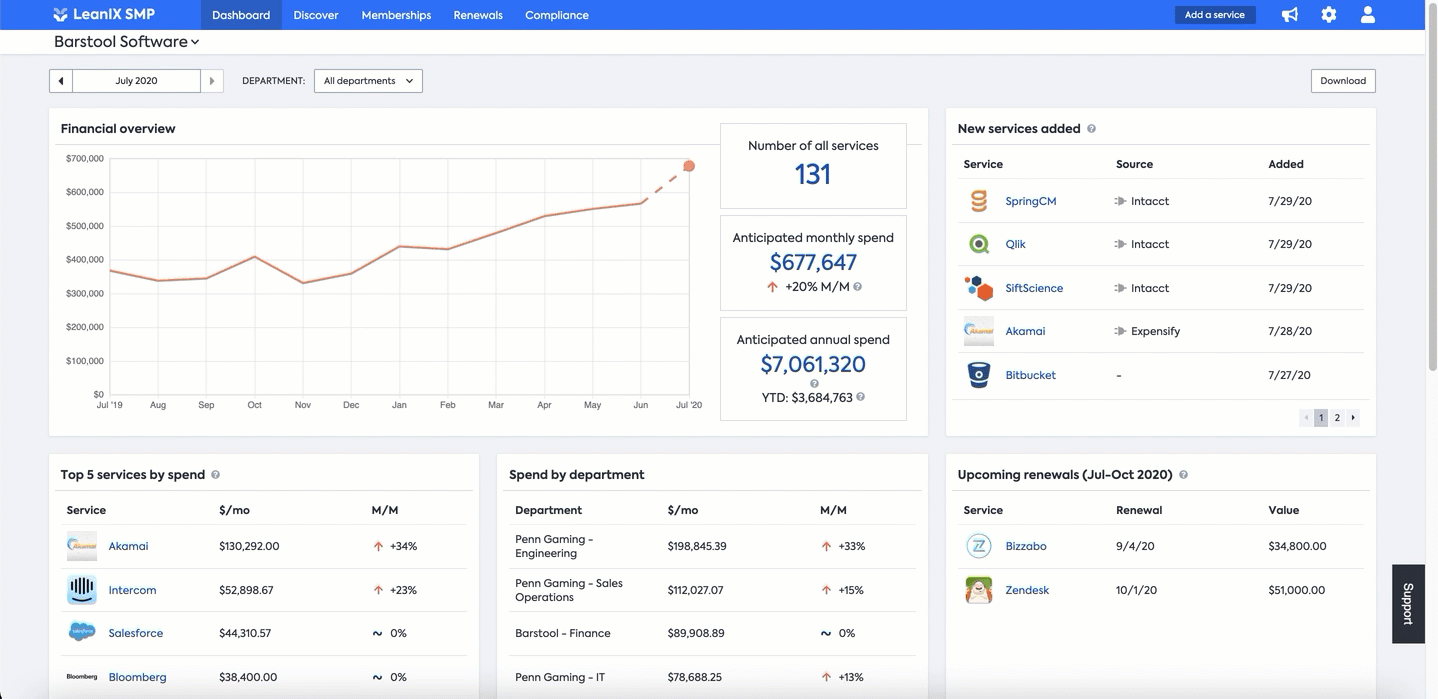
Task: Click the help icon next to YTD spend
Action: tap(861, 397)
